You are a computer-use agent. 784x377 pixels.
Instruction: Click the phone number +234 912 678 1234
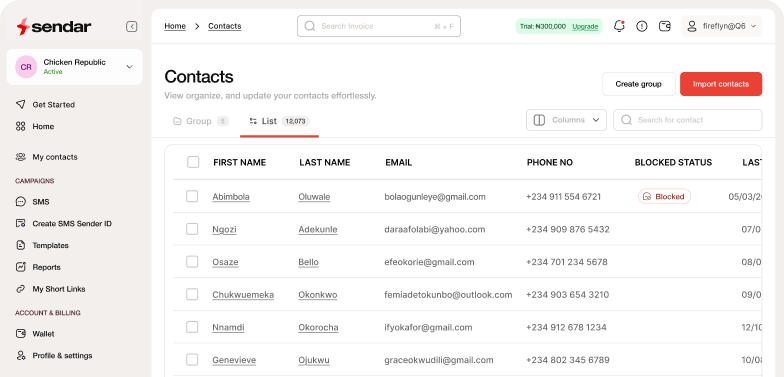[566, 328]
